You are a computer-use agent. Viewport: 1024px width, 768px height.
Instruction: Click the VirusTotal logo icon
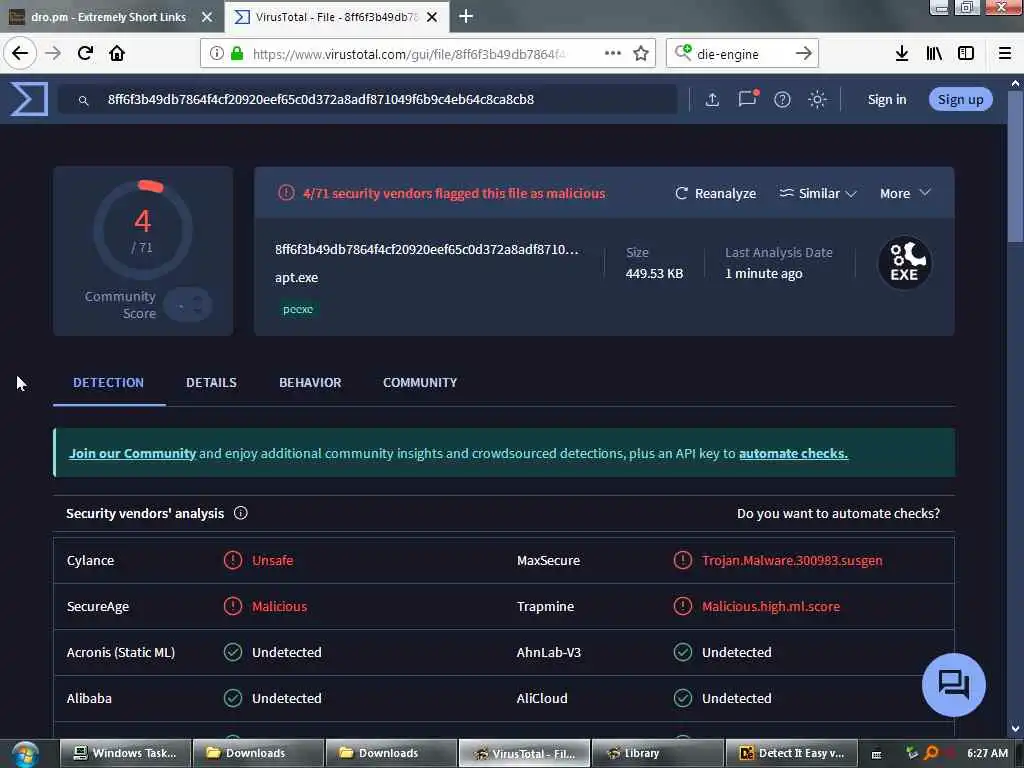[29, 99]
